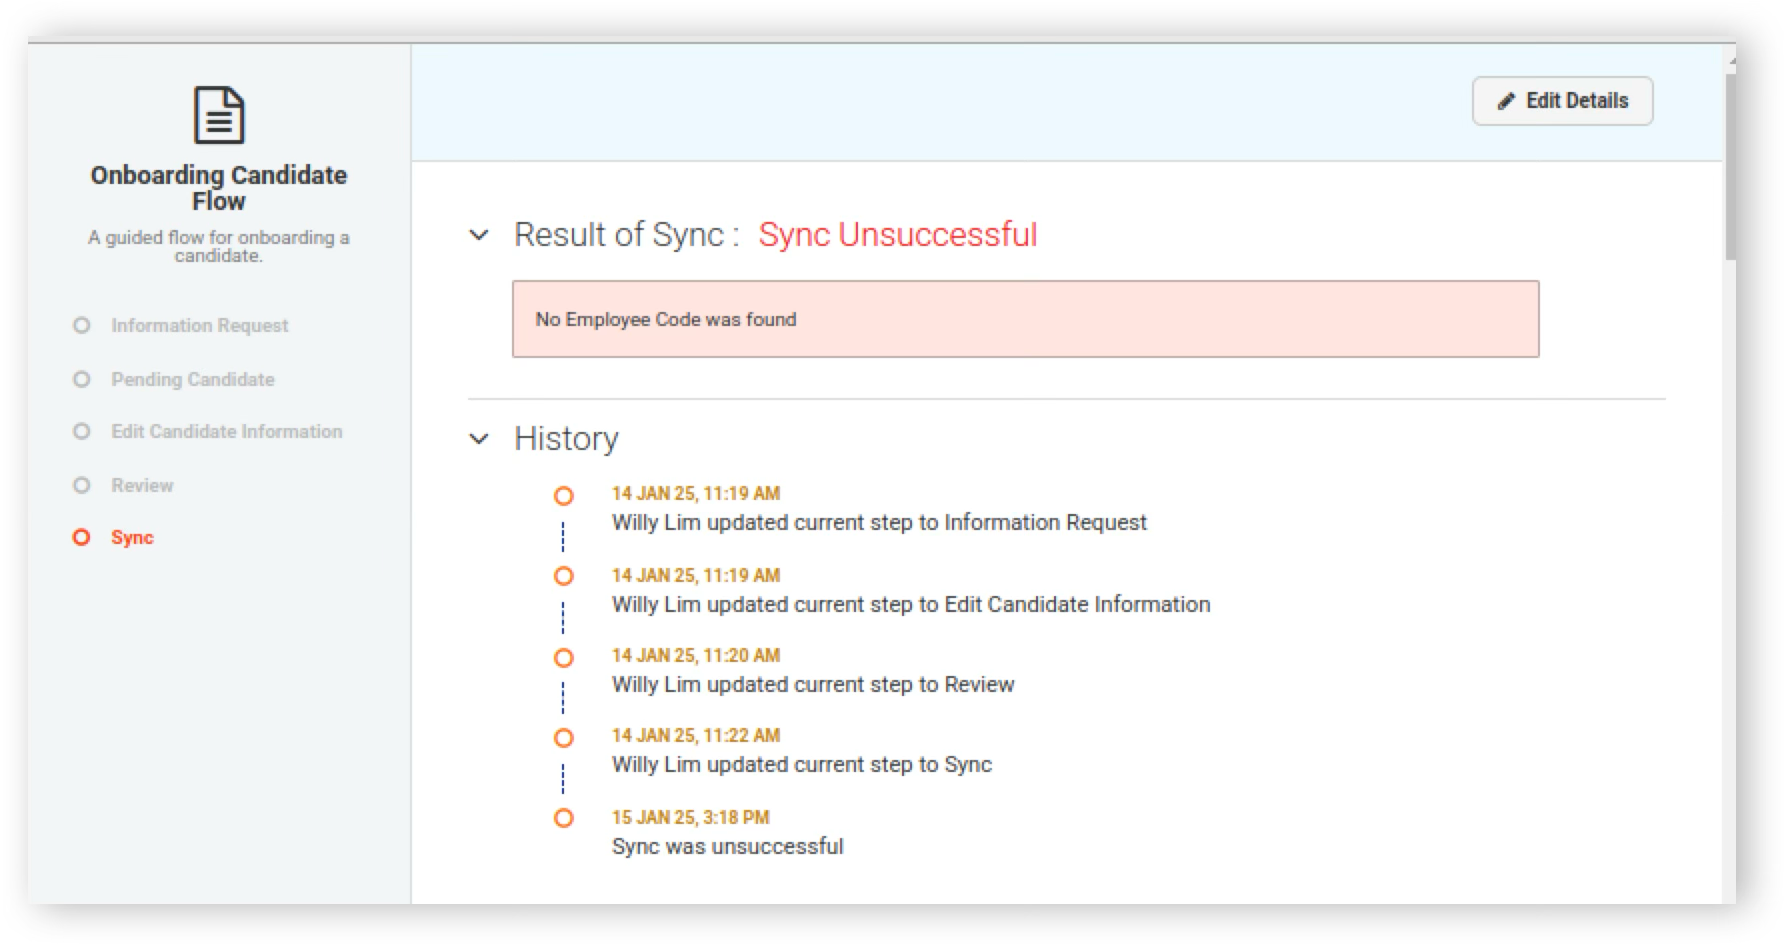Screen dimensions: 1784x944
Task: Click the 14 JAN 25, 11:22 AM timestamp
Action: pyautogui.click(x=696, y=736)
